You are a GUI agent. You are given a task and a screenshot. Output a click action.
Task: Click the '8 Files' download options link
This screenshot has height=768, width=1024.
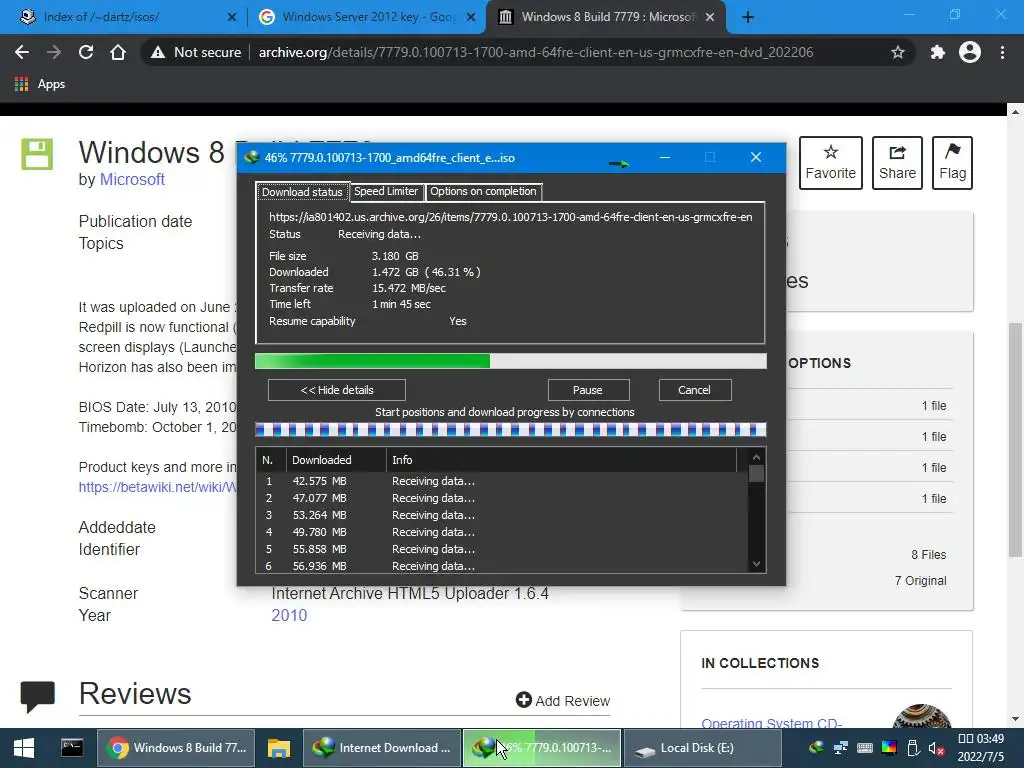(929, 554)
